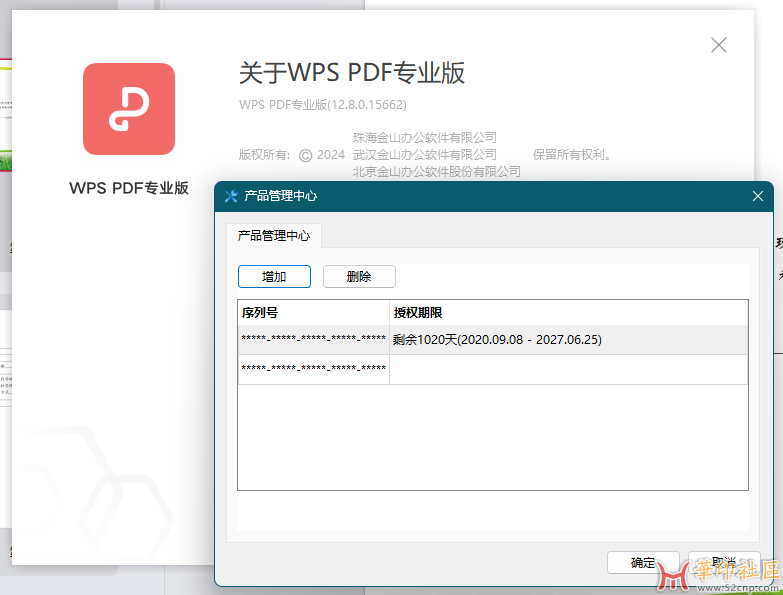Select the first masked serial number row
783x595 pixels.
tap(313, 340)
